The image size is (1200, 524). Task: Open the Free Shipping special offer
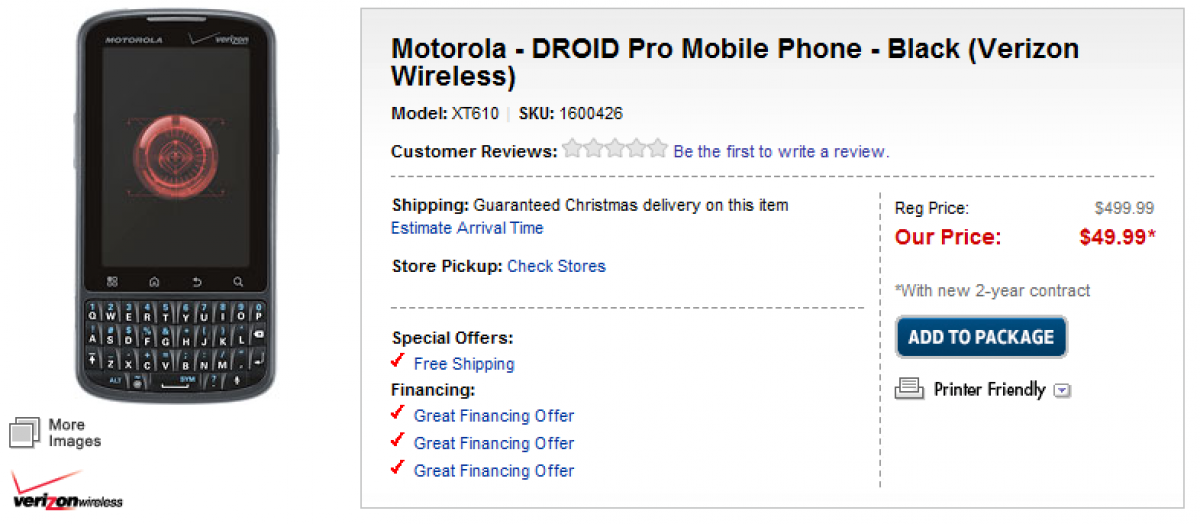(x=464, y=364)
